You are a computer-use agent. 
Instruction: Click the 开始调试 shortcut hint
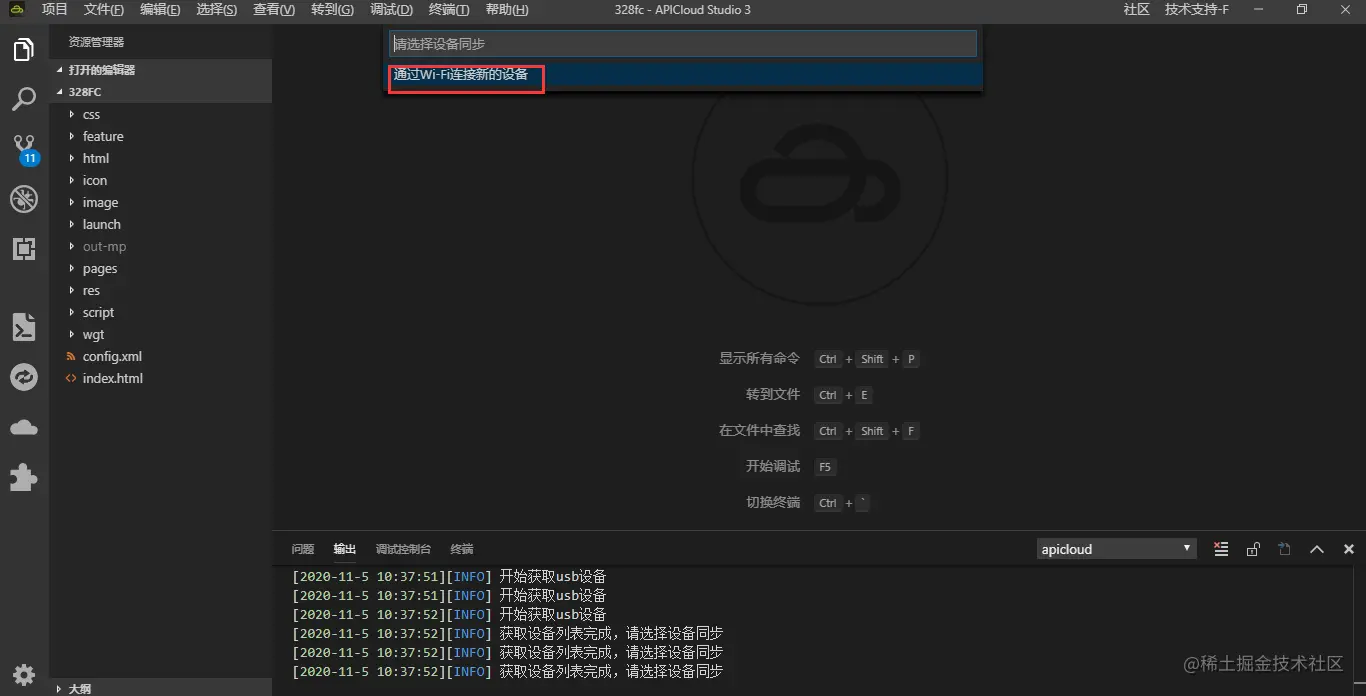(773, 466)
